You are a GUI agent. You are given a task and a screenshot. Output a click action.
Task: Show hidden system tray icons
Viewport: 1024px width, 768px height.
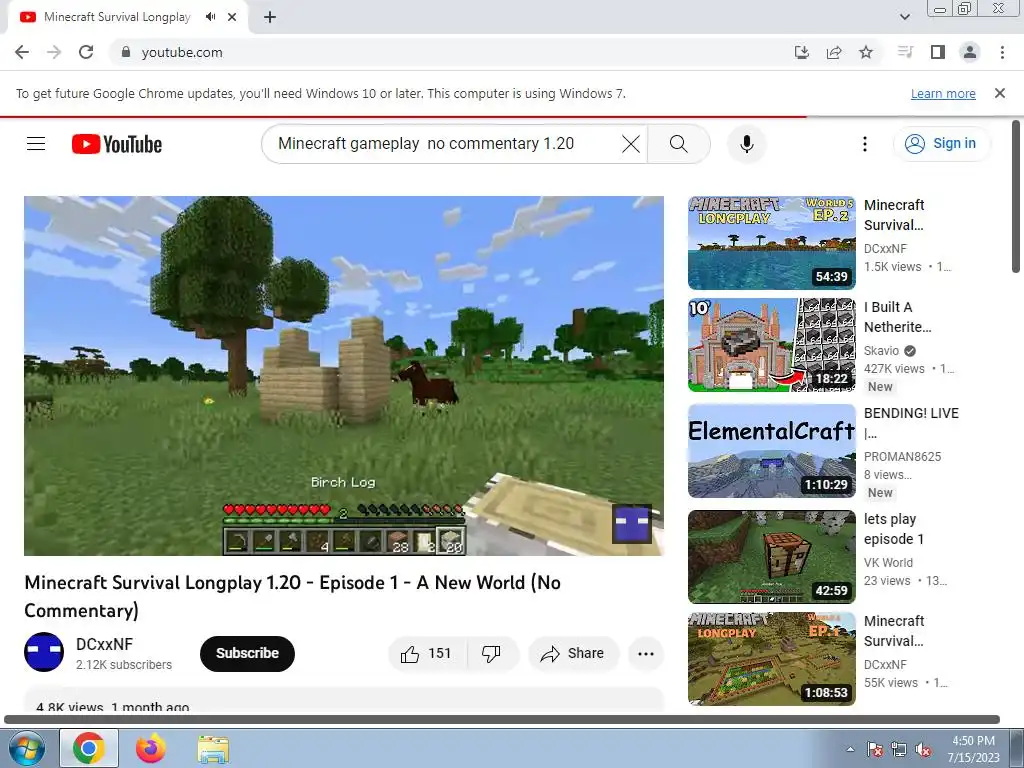(x=850, y=749)
